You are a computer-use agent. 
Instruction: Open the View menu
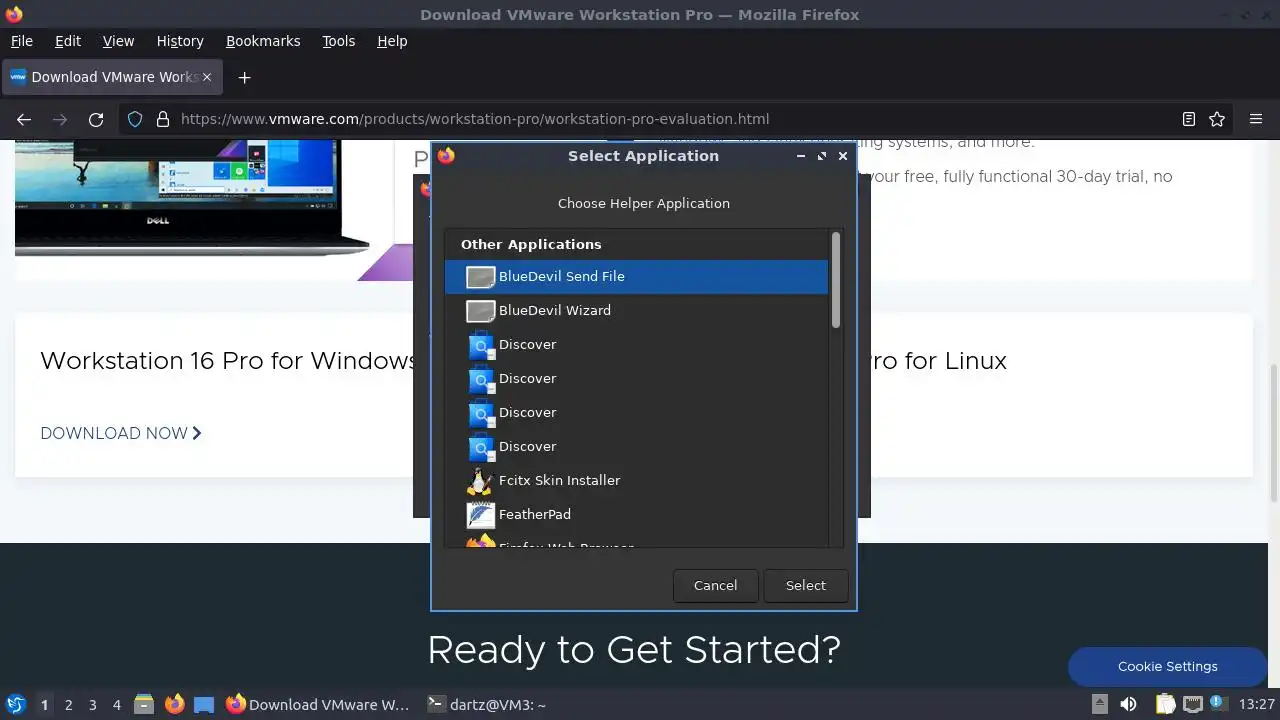click(x=118, y=41)
